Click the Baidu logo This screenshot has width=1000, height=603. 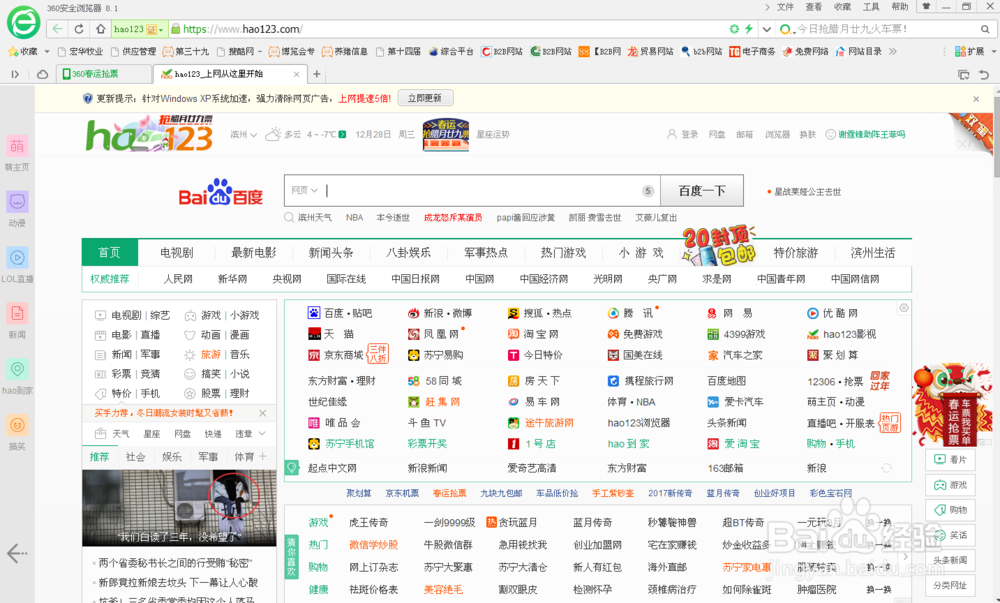point(220,191)
